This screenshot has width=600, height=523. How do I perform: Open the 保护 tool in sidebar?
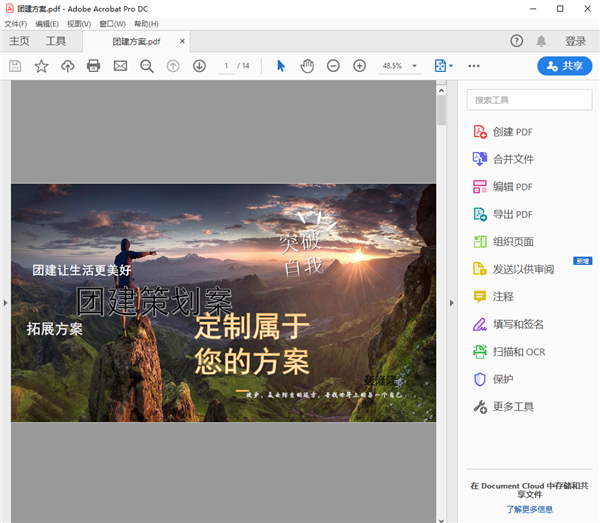tap(503, 379)
